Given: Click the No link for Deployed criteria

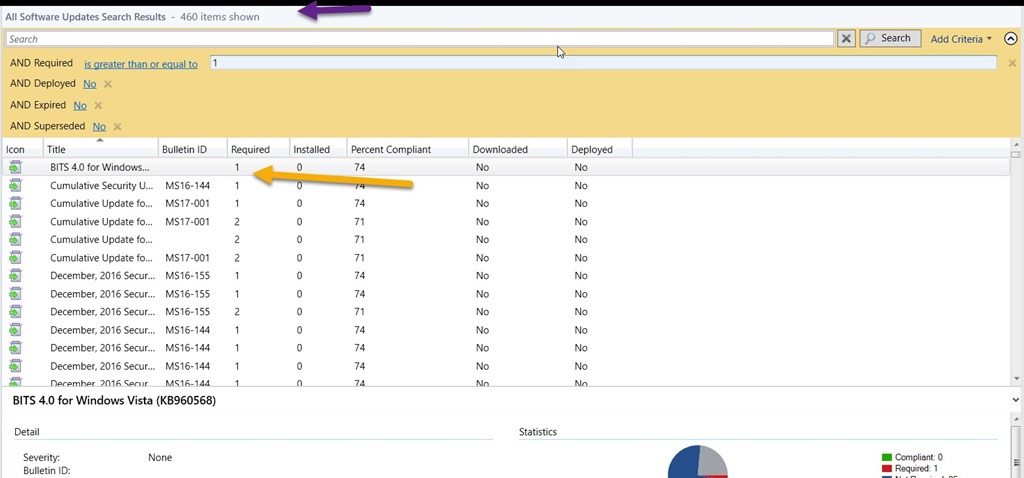Looking at the screenshot, I should tap(89, 84).
